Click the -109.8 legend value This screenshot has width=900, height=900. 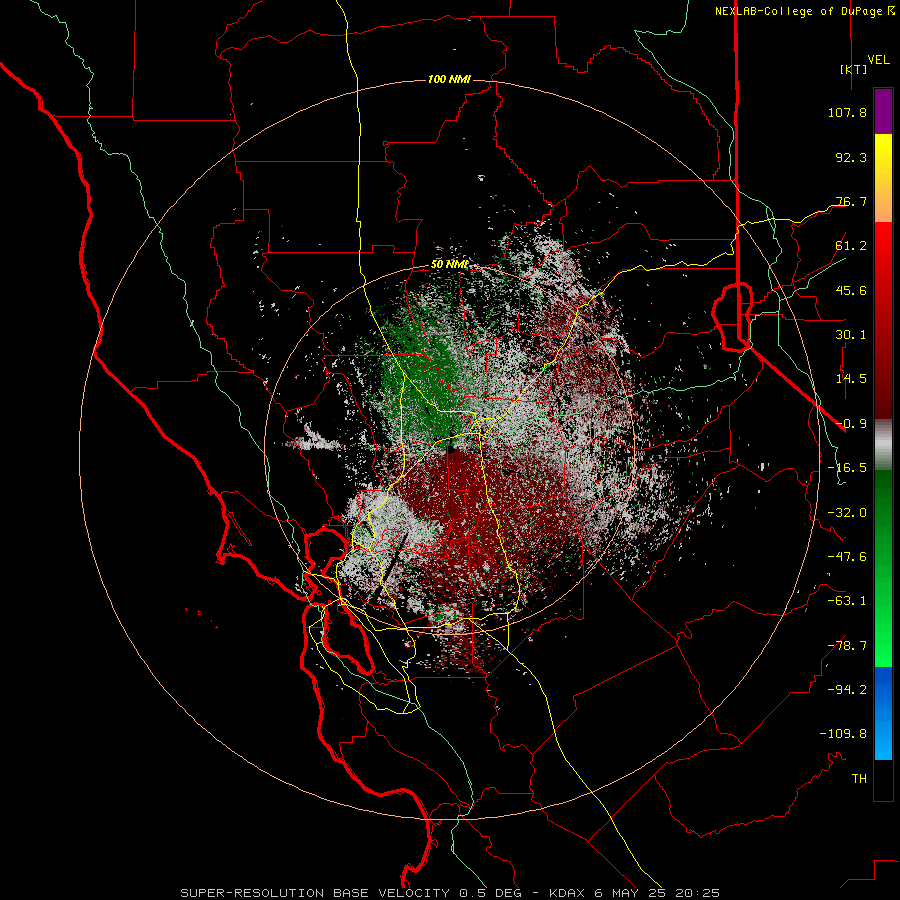click(843, 734)
